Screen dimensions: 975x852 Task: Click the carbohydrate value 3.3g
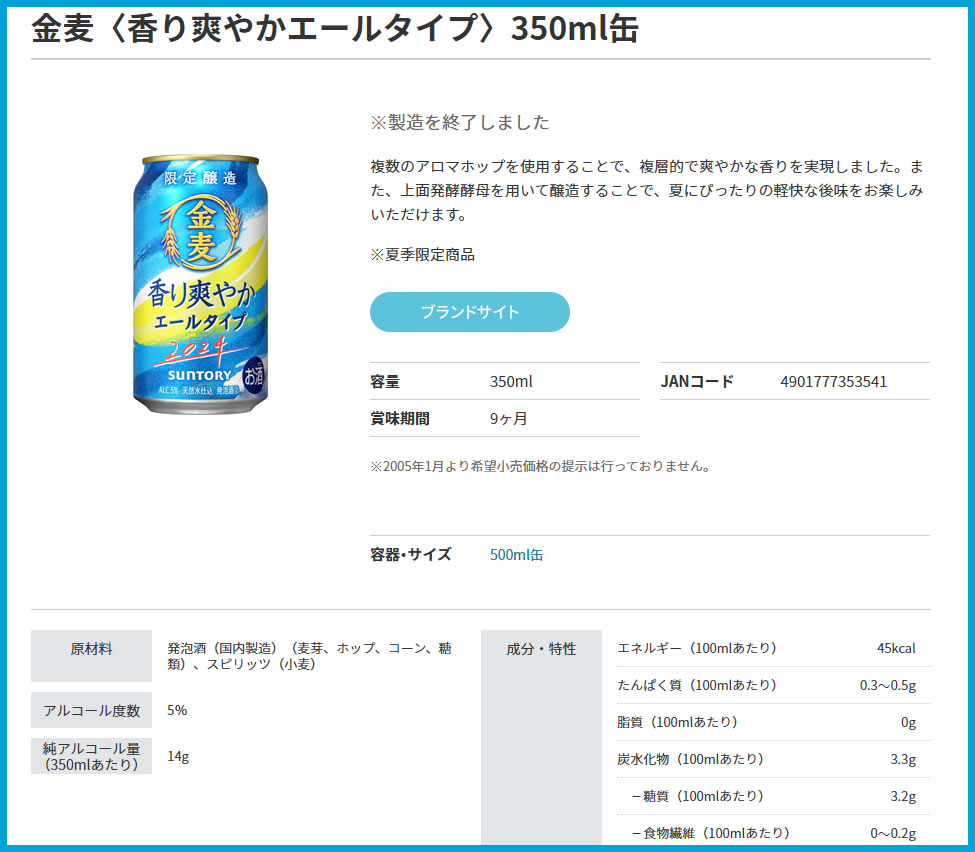pos(903,759)
